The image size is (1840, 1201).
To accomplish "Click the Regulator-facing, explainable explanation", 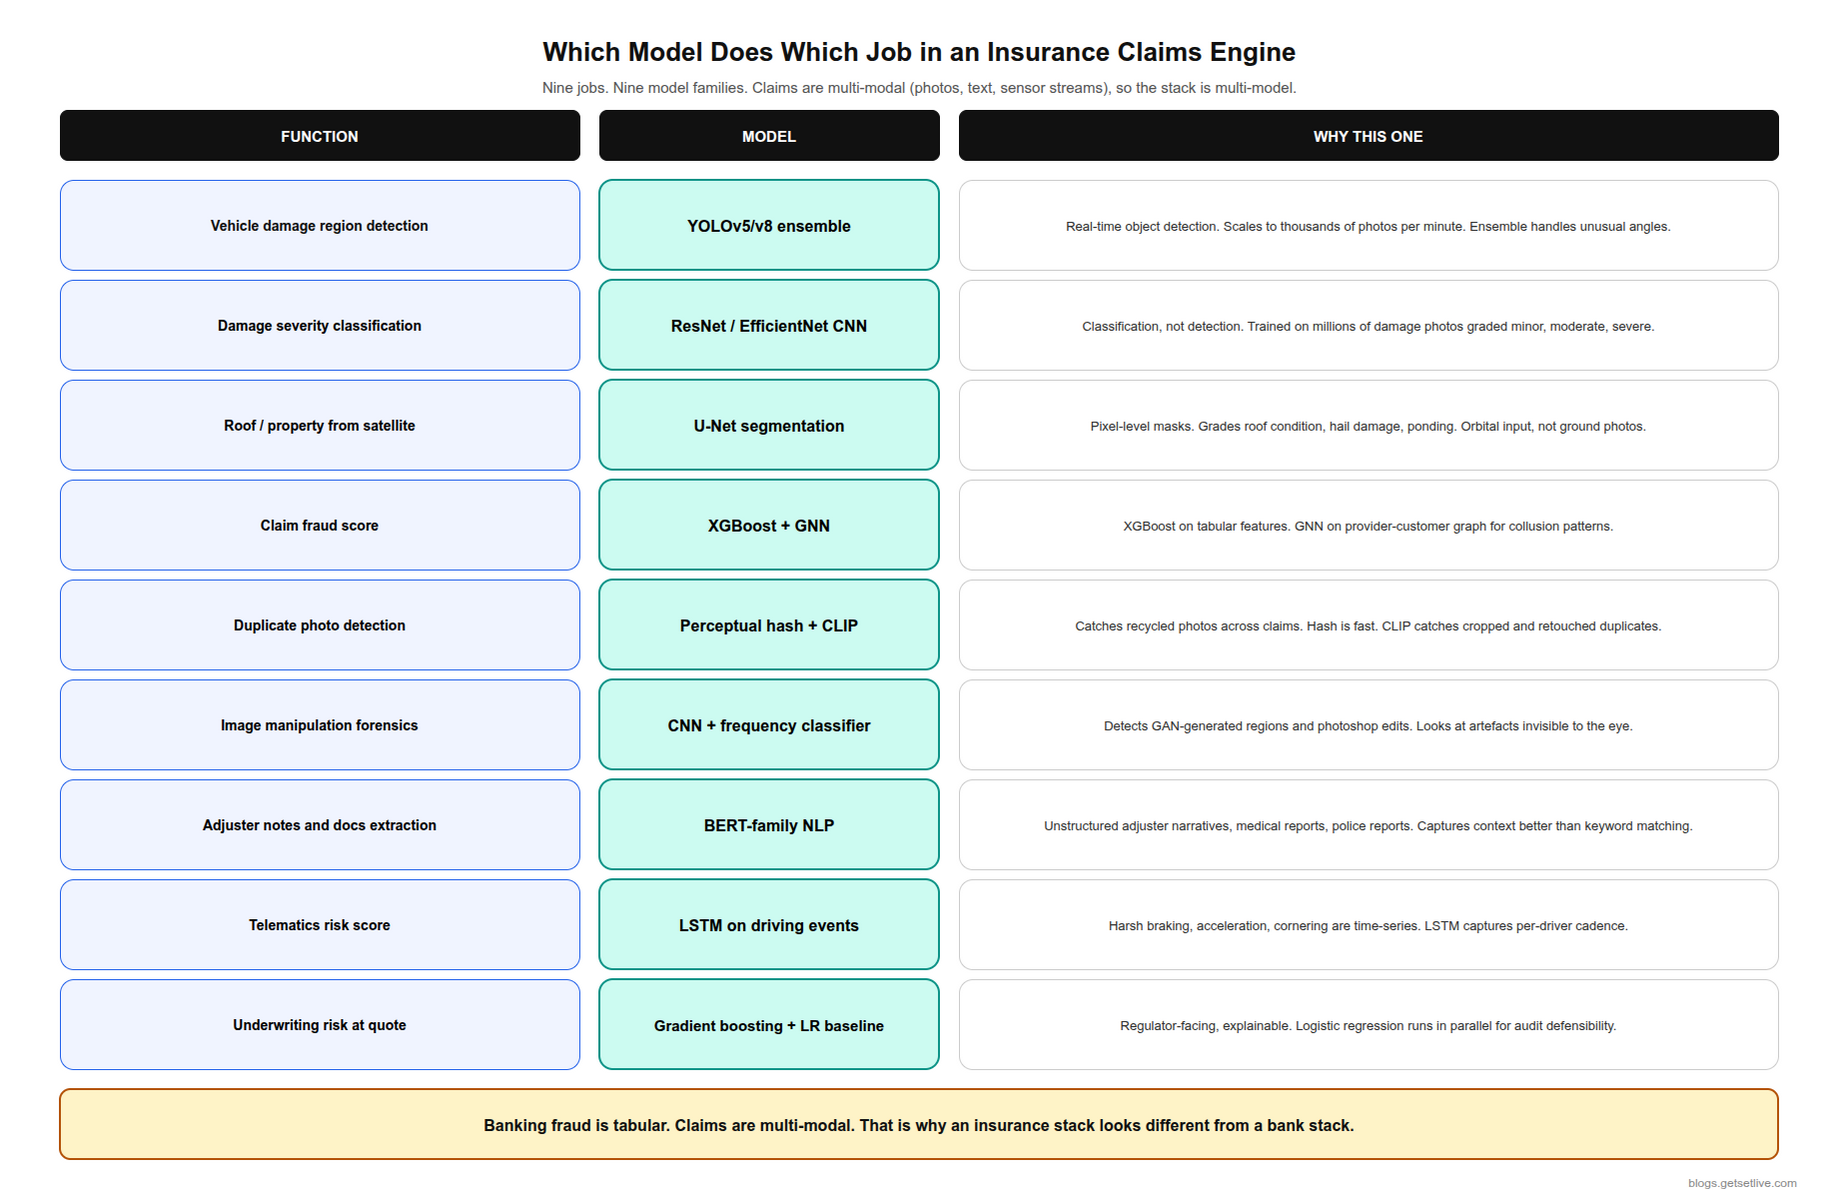I will 1368,1026.
